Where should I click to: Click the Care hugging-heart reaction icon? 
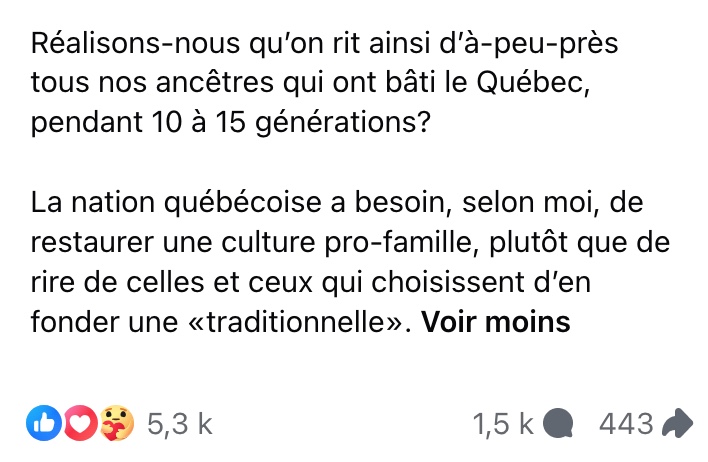pyautogui.click(x=117, y=423)
